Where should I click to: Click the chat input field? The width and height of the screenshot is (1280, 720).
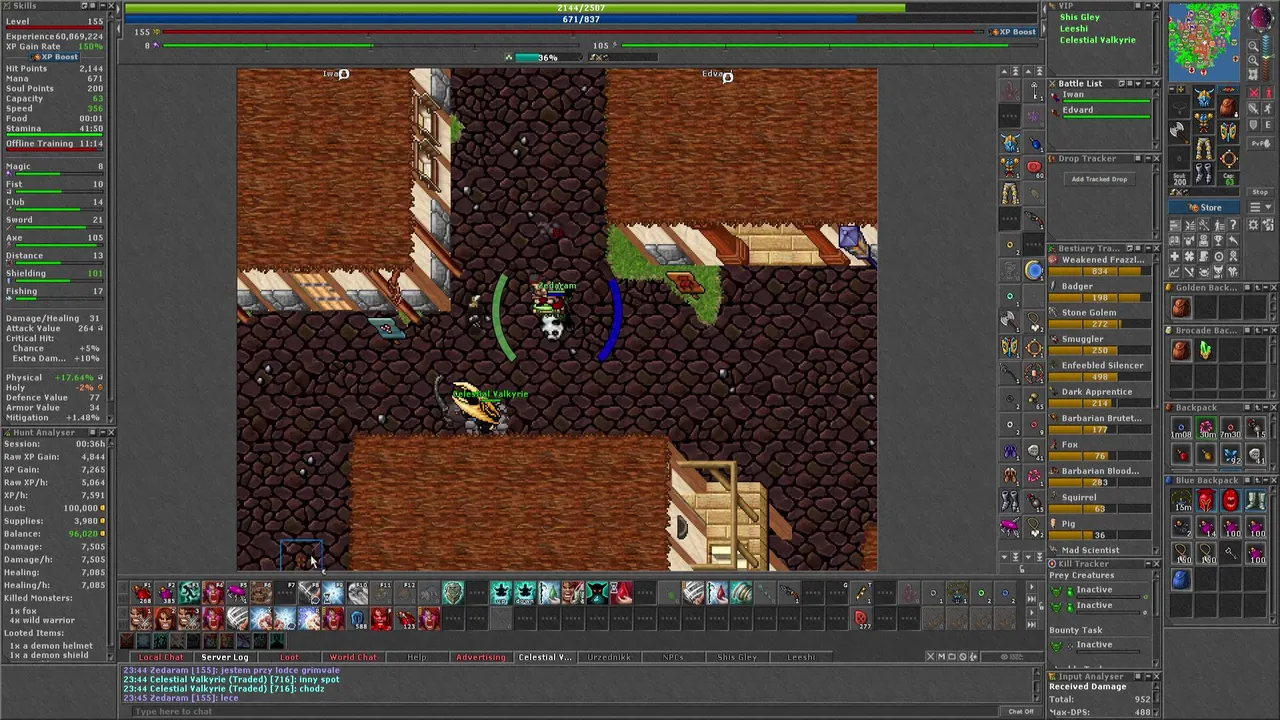click(565, 711)
